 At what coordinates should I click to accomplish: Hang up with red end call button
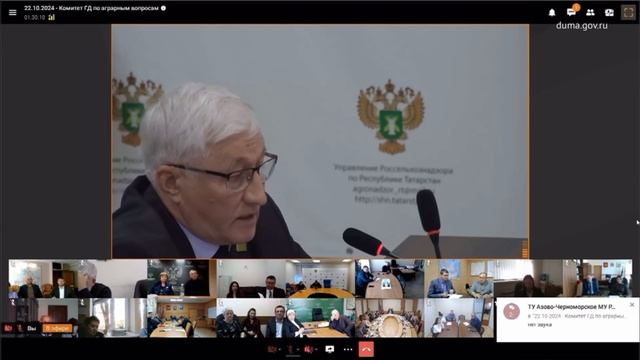(366, 349)
